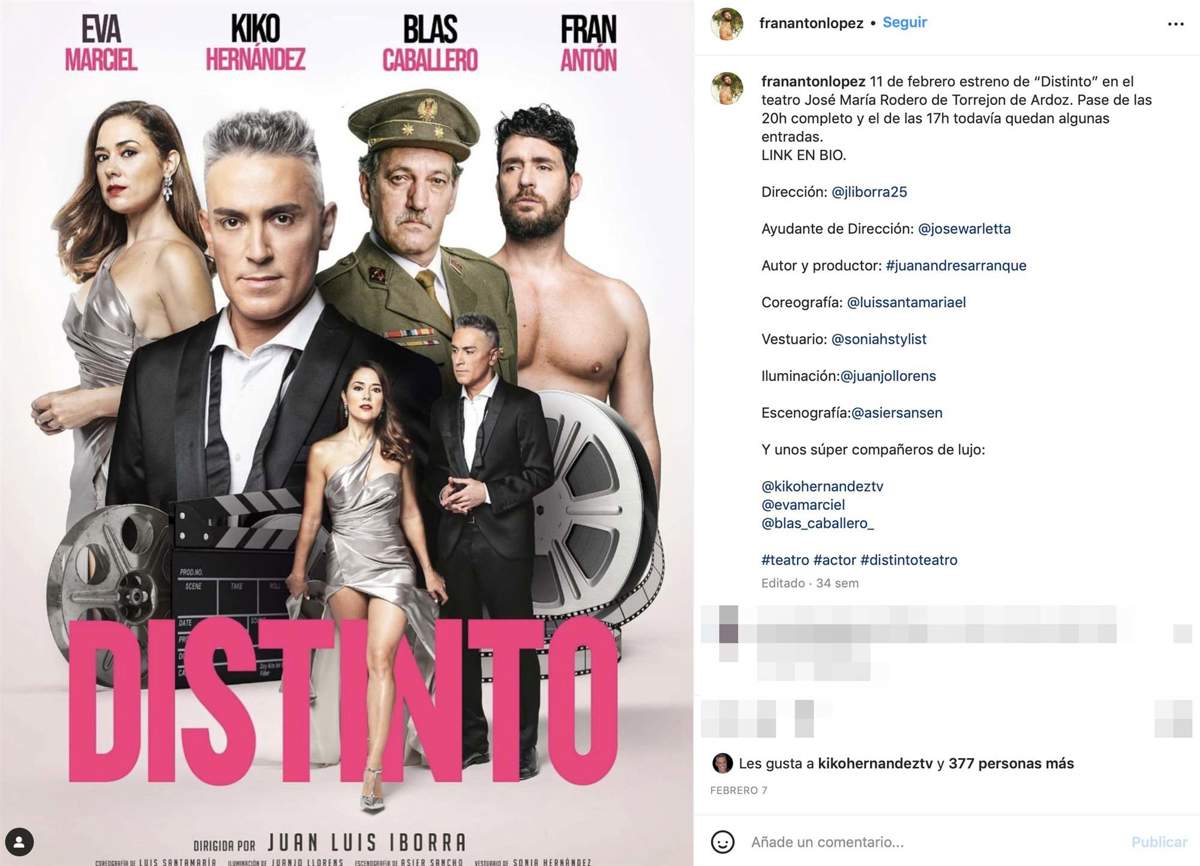The width and height of the screenshot is (1200, 866).
Task: Click the comment input field
Action: point(936,842)
